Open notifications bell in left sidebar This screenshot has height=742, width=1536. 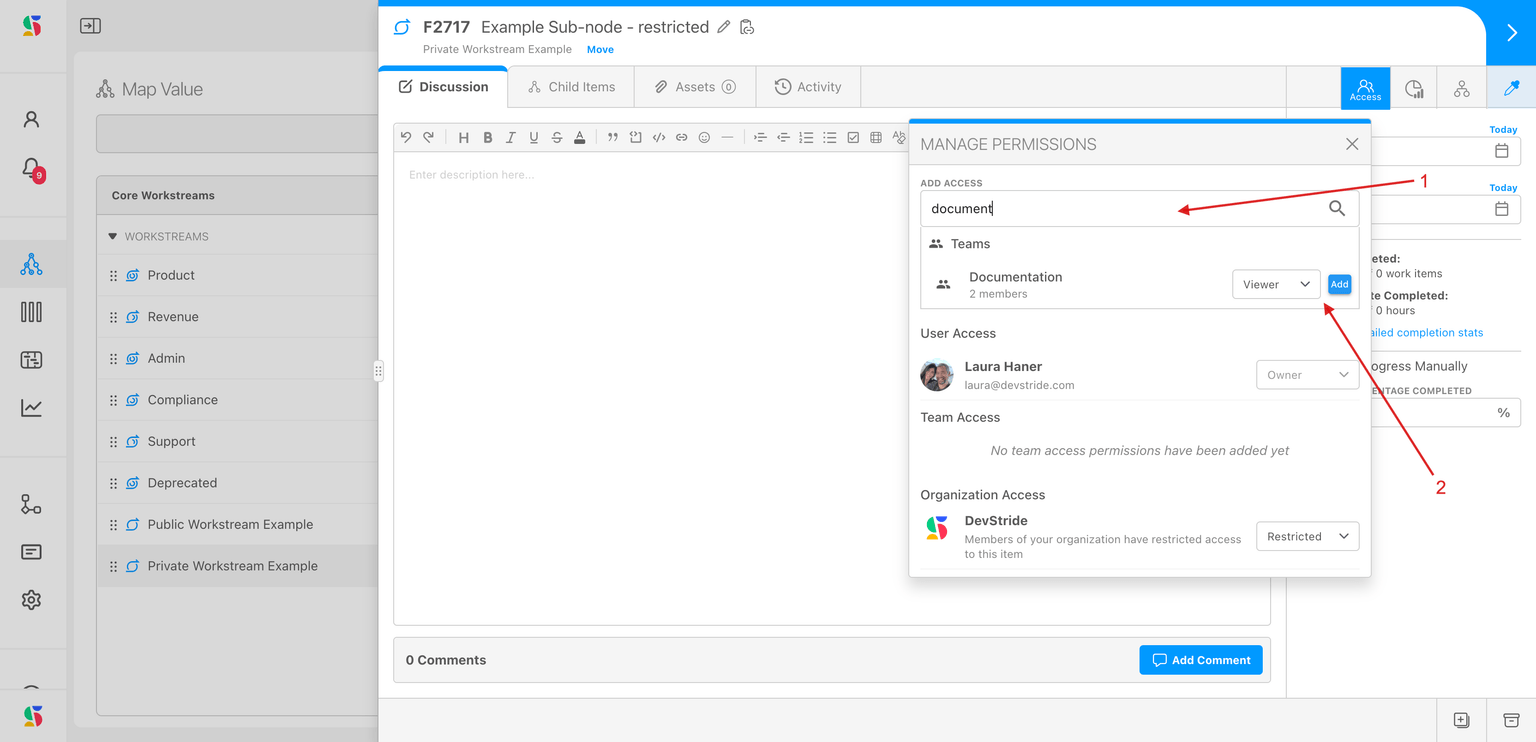pos(31,168)
